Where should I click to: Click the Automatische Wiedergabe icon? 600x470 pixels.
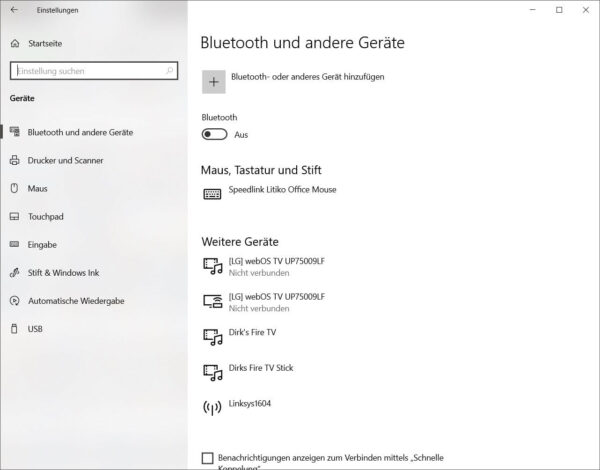[x=15, y=300]
